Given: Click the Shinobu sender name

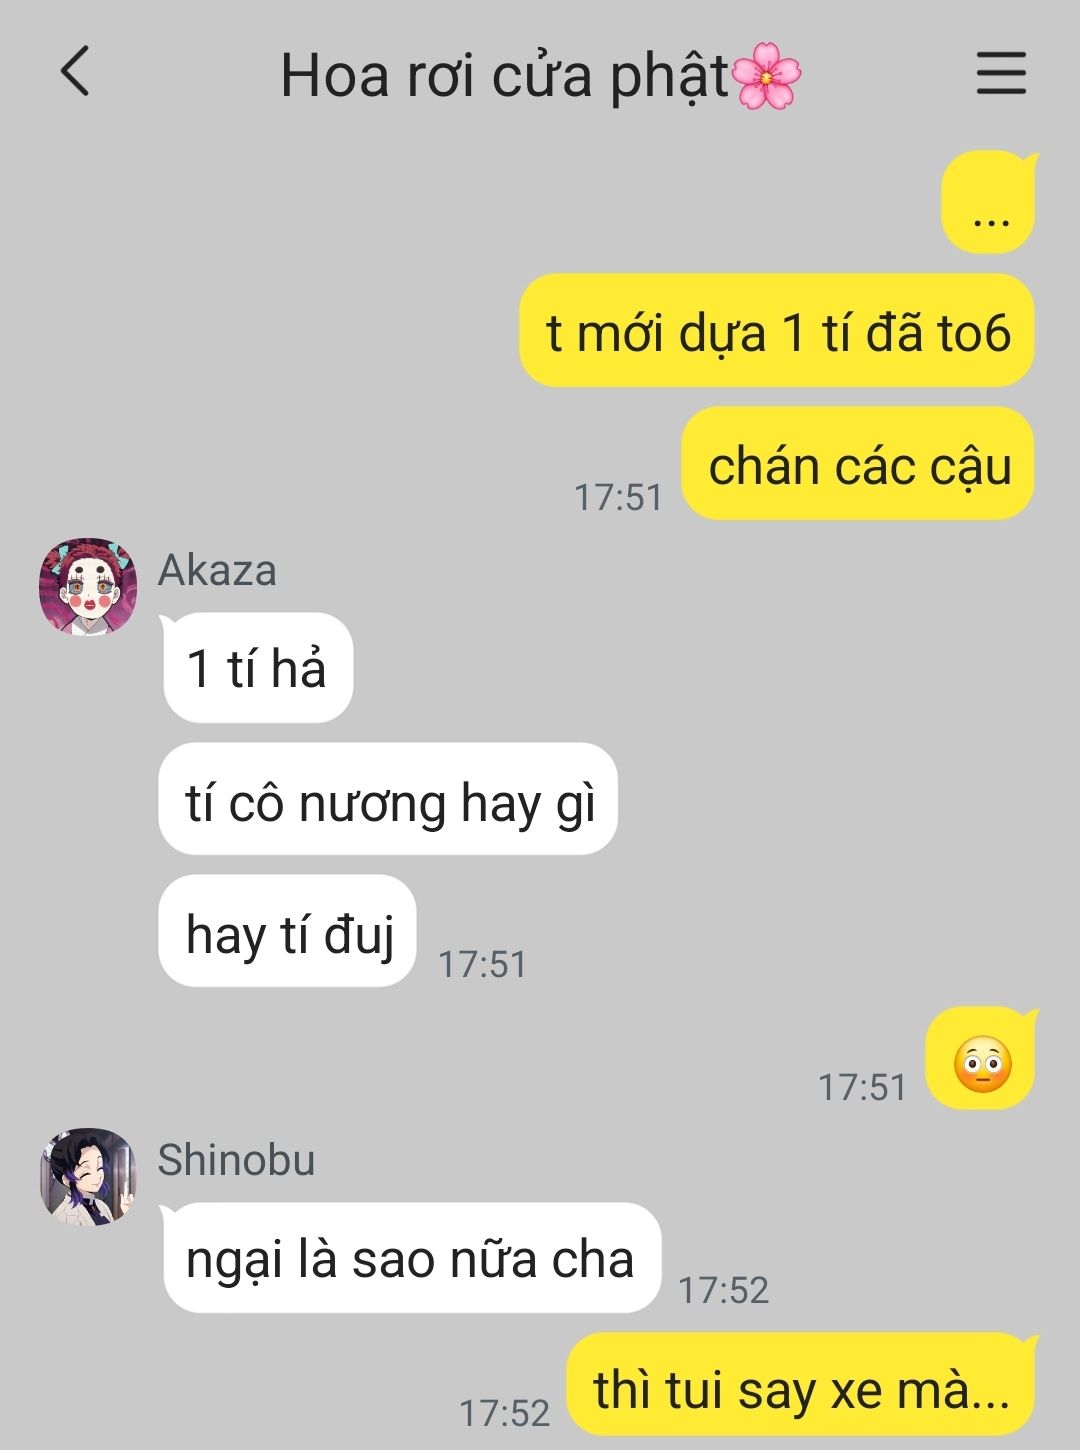Looking at the screenshot, I should [236, 1160].
